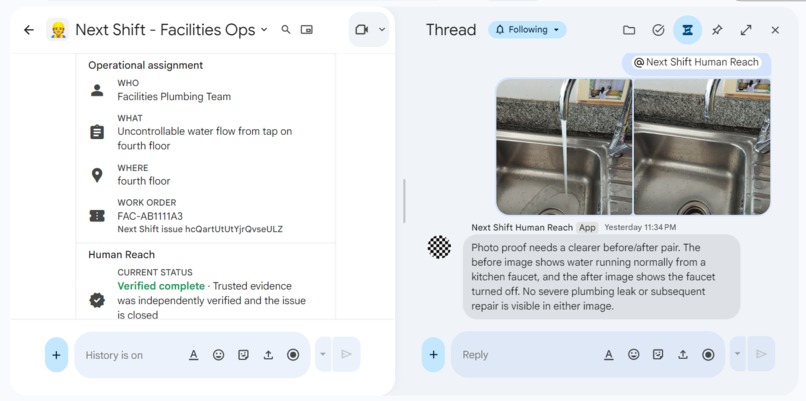Click work order FAC-AB1111A3
Screen dimensions: 806x401
[150, 216]
